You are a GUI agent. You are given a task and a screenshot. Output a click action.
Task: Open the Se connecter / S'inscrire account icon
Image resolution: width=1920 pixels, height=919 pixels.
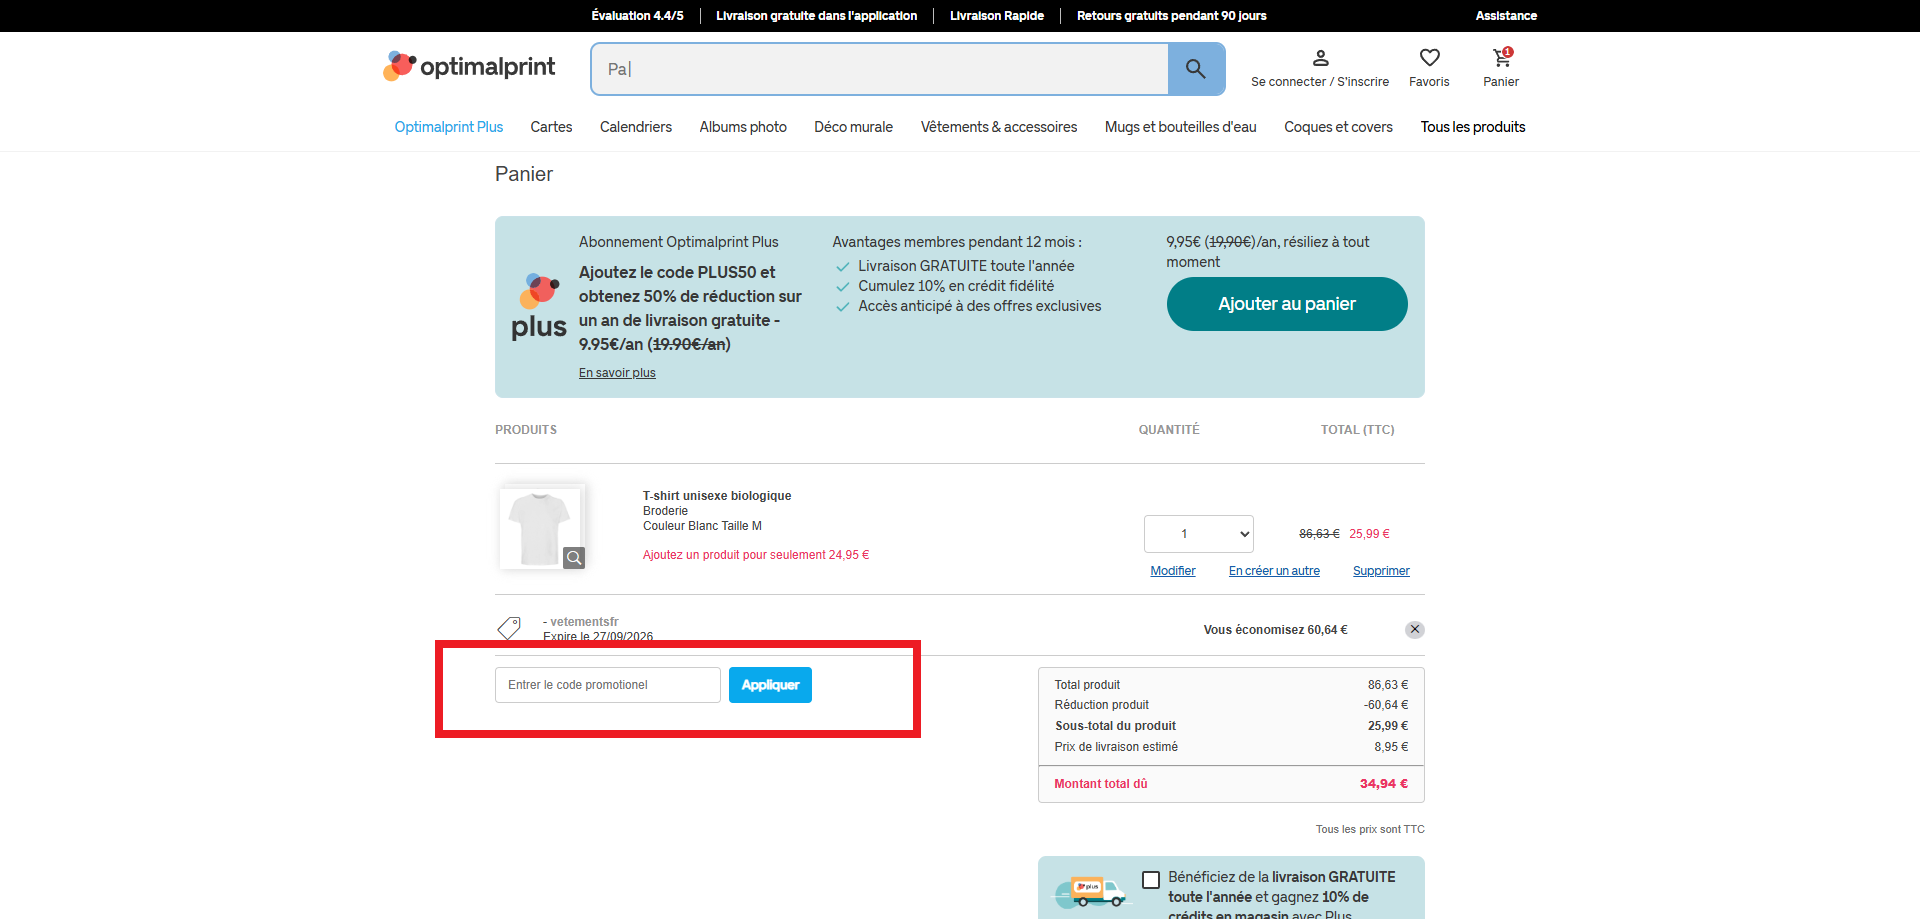pyautogui.click(x=1320, y=58)
